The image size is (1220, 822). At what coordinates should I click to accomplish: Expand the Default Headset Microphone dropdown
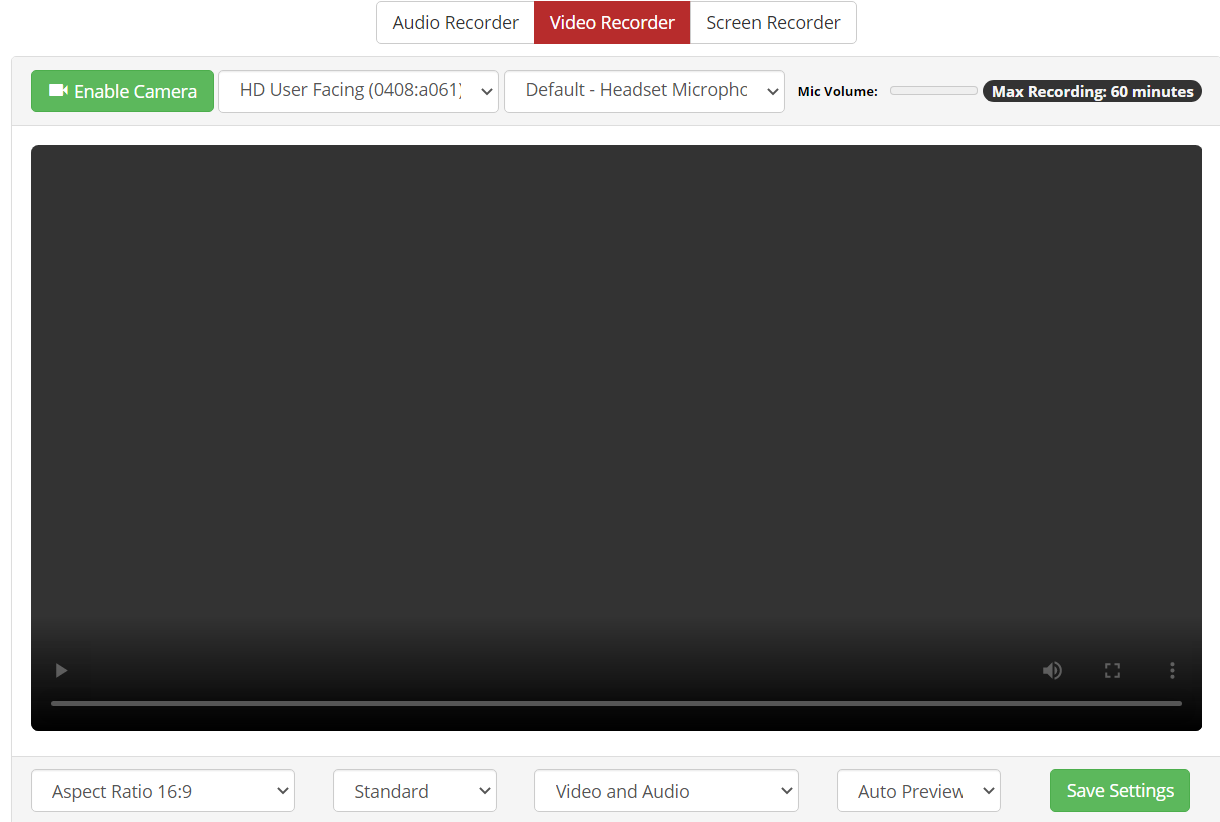tap(644, 91)
